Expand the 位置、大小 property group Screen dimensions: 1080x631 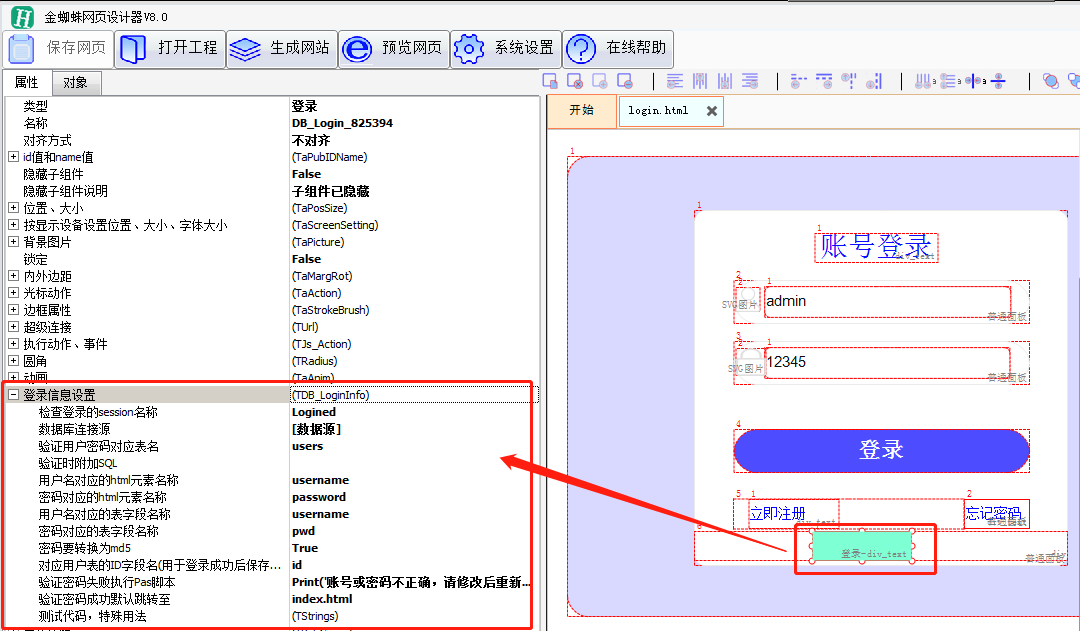(x=13, y=208)
